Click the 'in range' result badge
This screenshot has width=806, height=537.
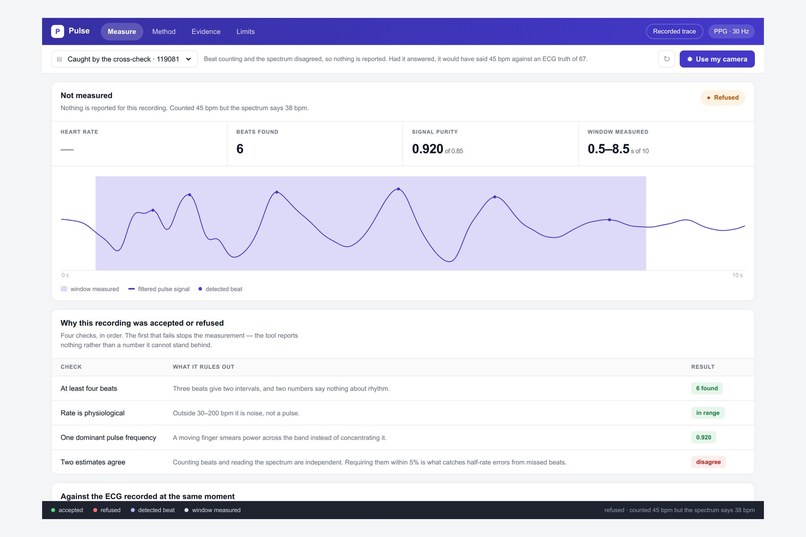[x=708, y=413]
